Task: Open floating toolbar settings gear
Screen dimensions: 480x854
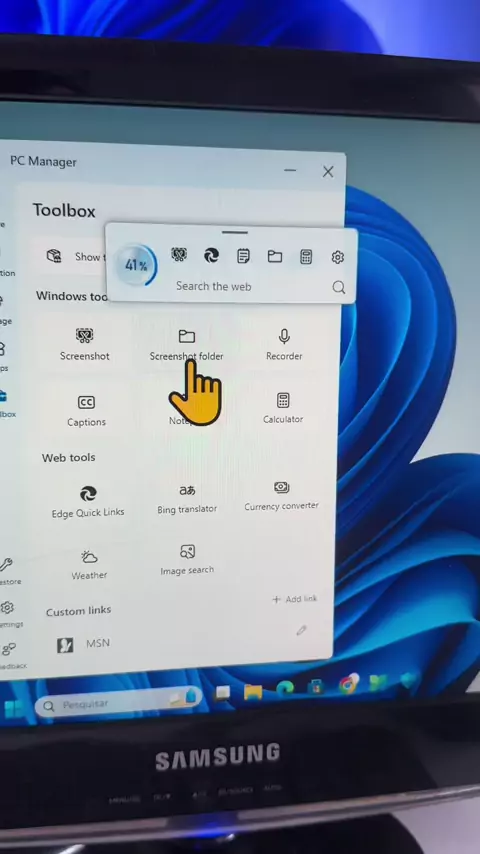Action: (x=338, y=257)
